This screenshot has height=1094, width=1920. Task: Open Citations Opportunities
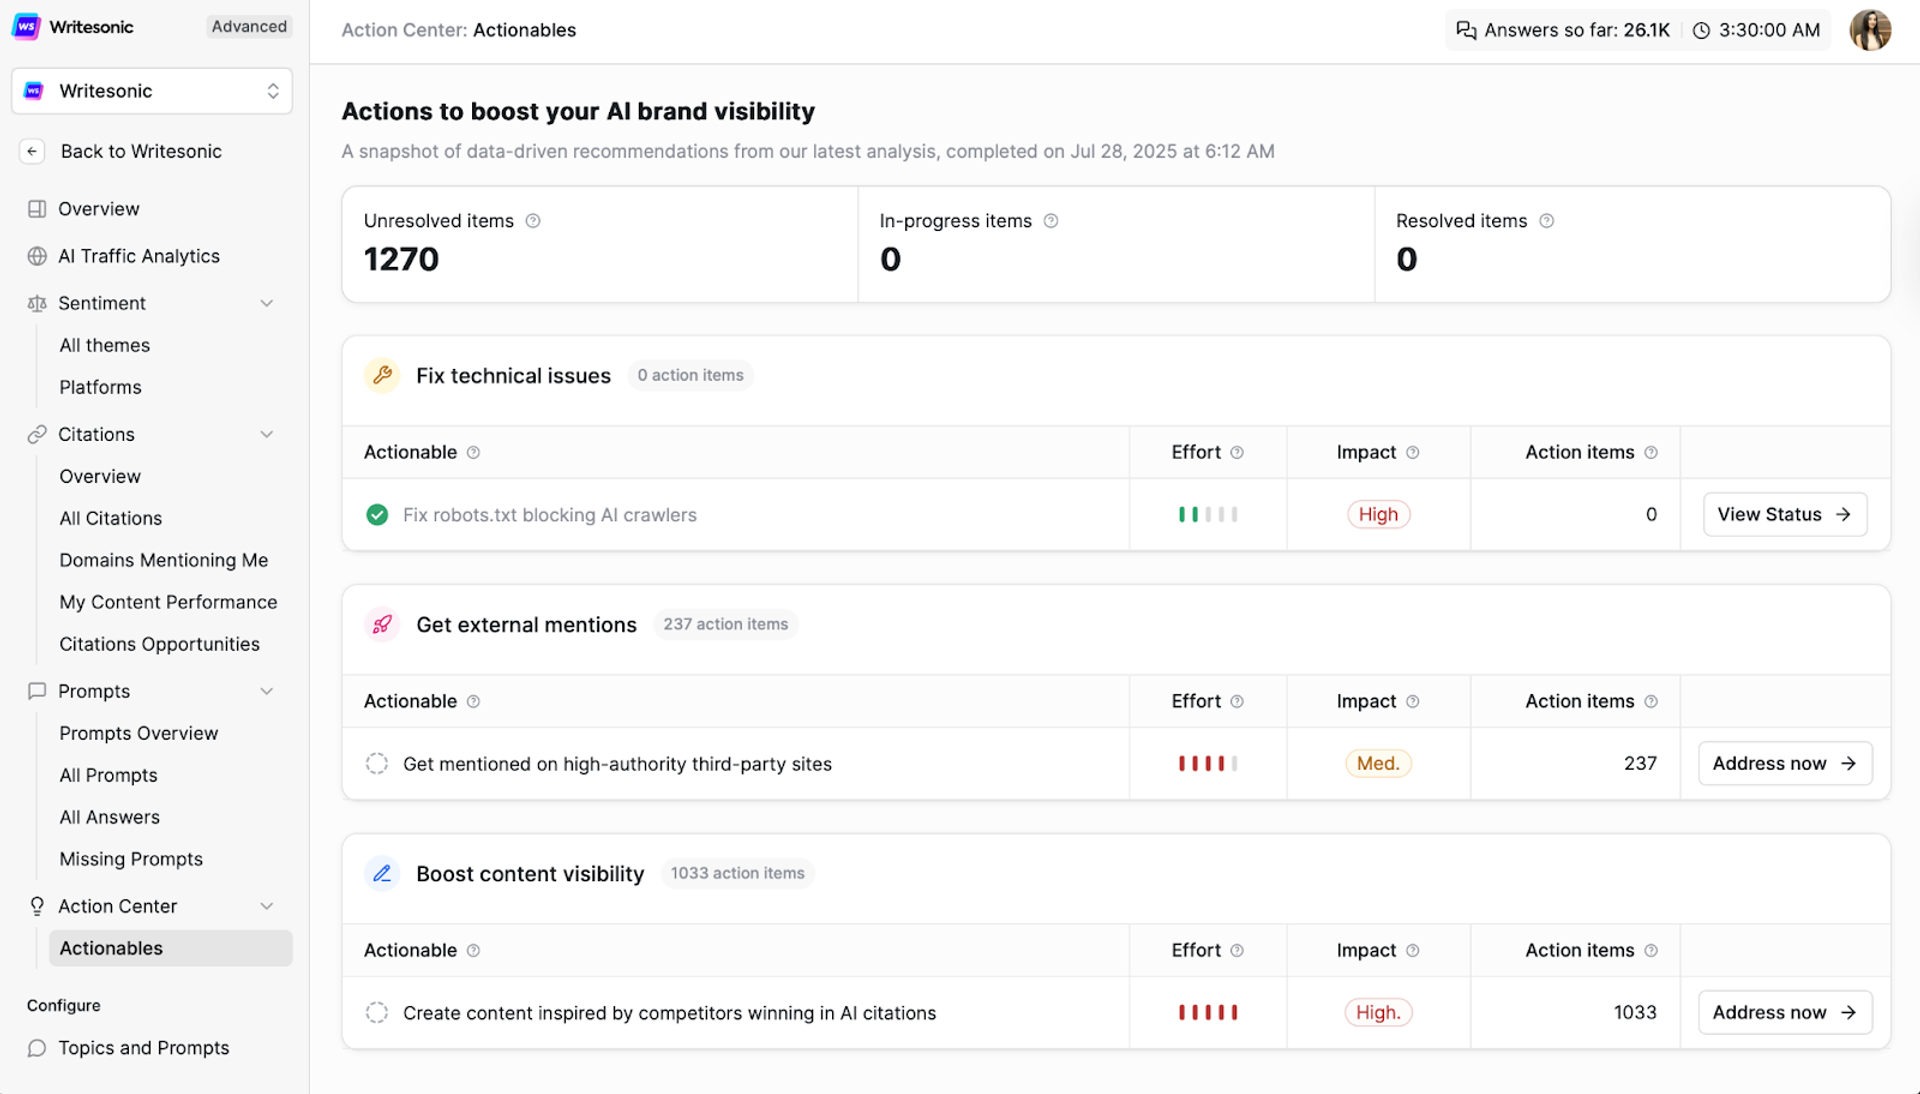(x=159, y=644)
